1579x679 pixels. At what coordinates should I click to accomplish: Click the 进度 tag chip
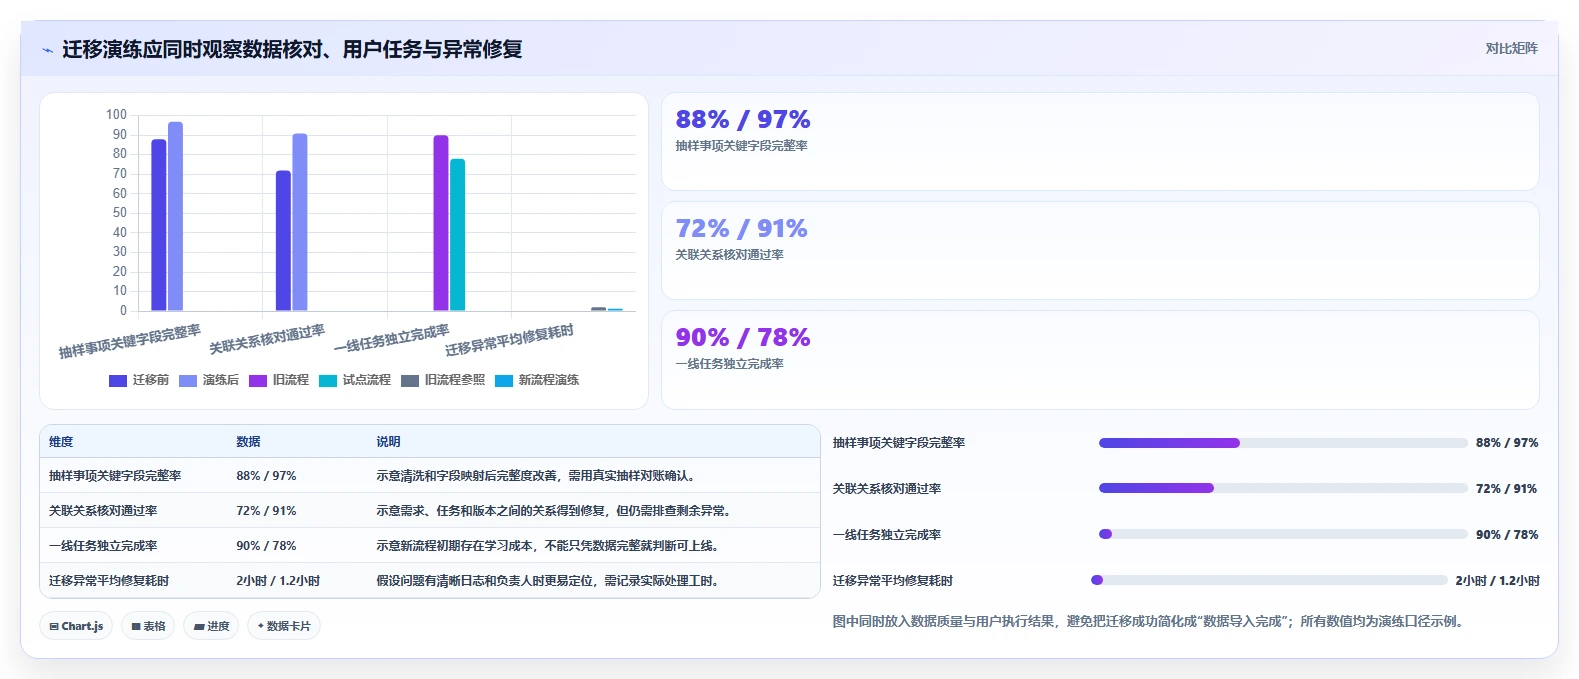tap(211, 626)
